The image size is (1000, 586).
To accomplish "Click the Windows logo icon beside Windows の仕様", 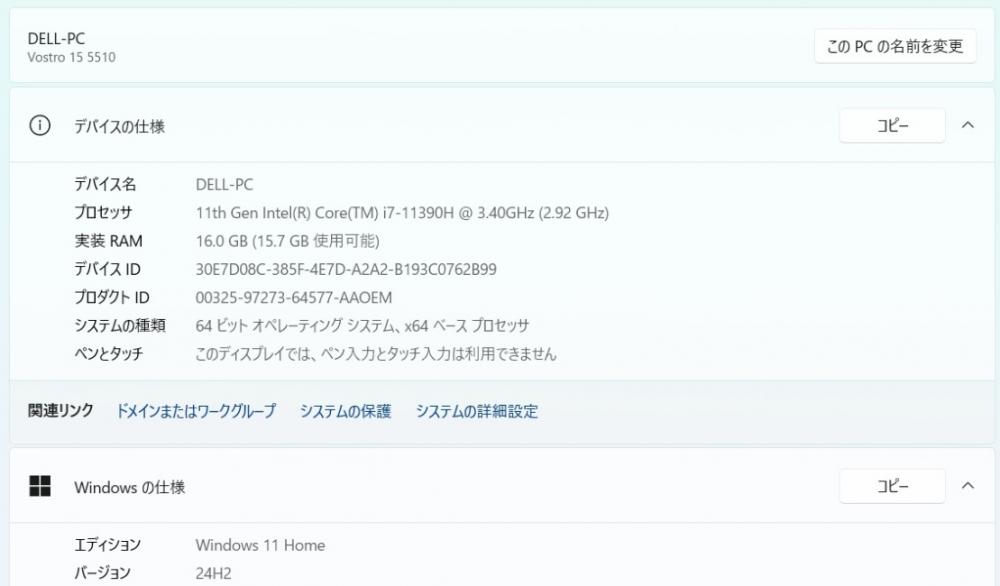I will pyautogui.click(x=40, y=486).
